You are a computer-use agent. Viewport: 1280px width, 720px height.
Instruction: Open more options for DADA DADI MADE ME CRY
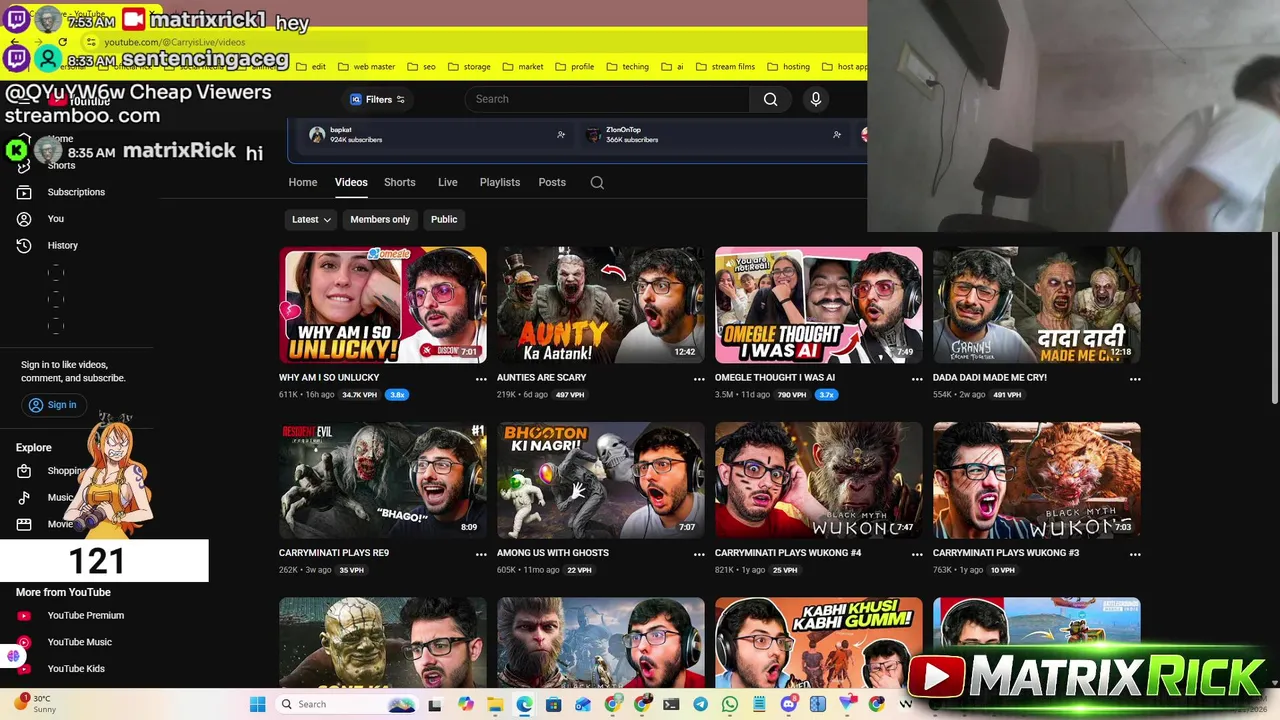click(x=1135, y=379)
